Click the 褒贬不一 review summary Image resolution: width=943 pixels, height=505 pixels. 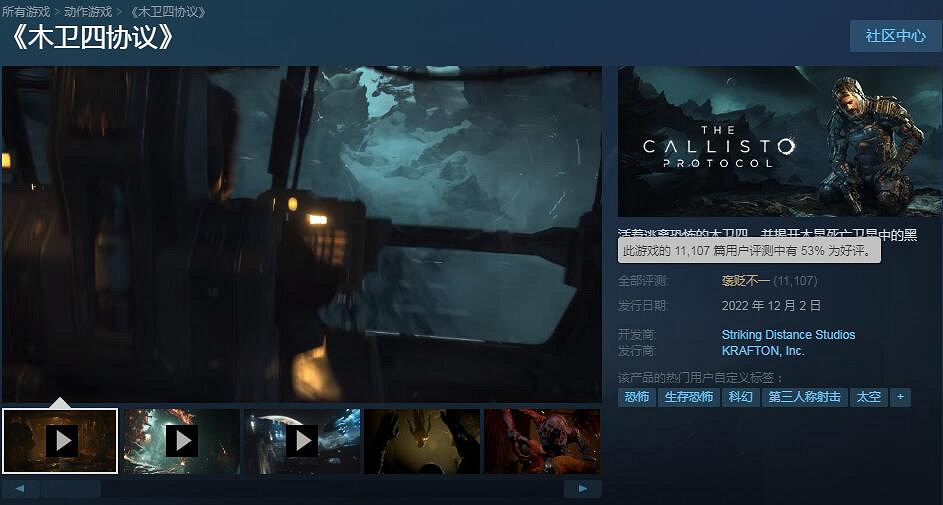(744, 281)
